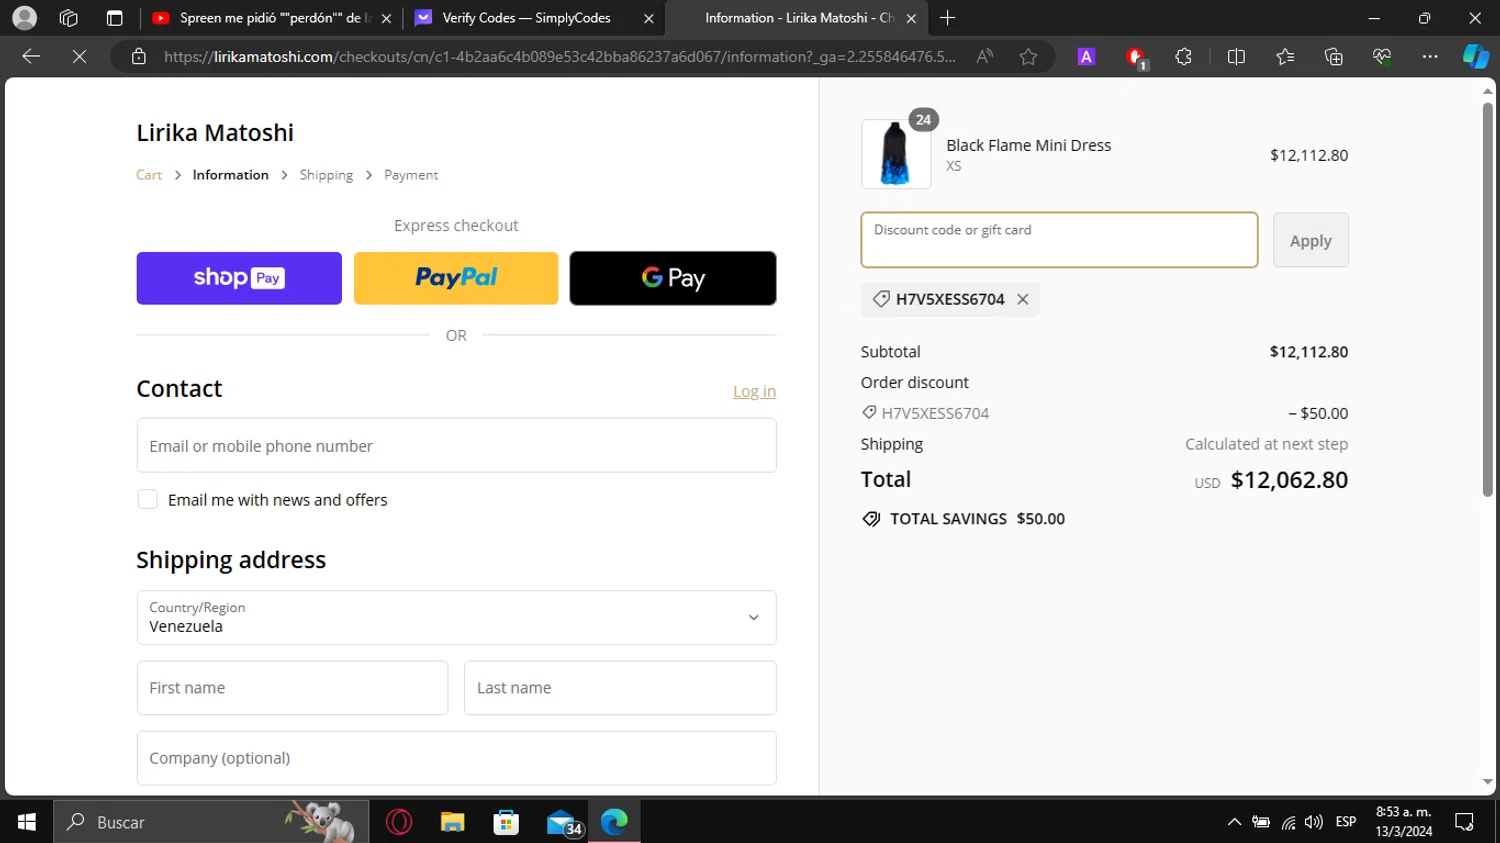Click the First name field
The width and height of the screenshot is (1500, 843).
292,688
